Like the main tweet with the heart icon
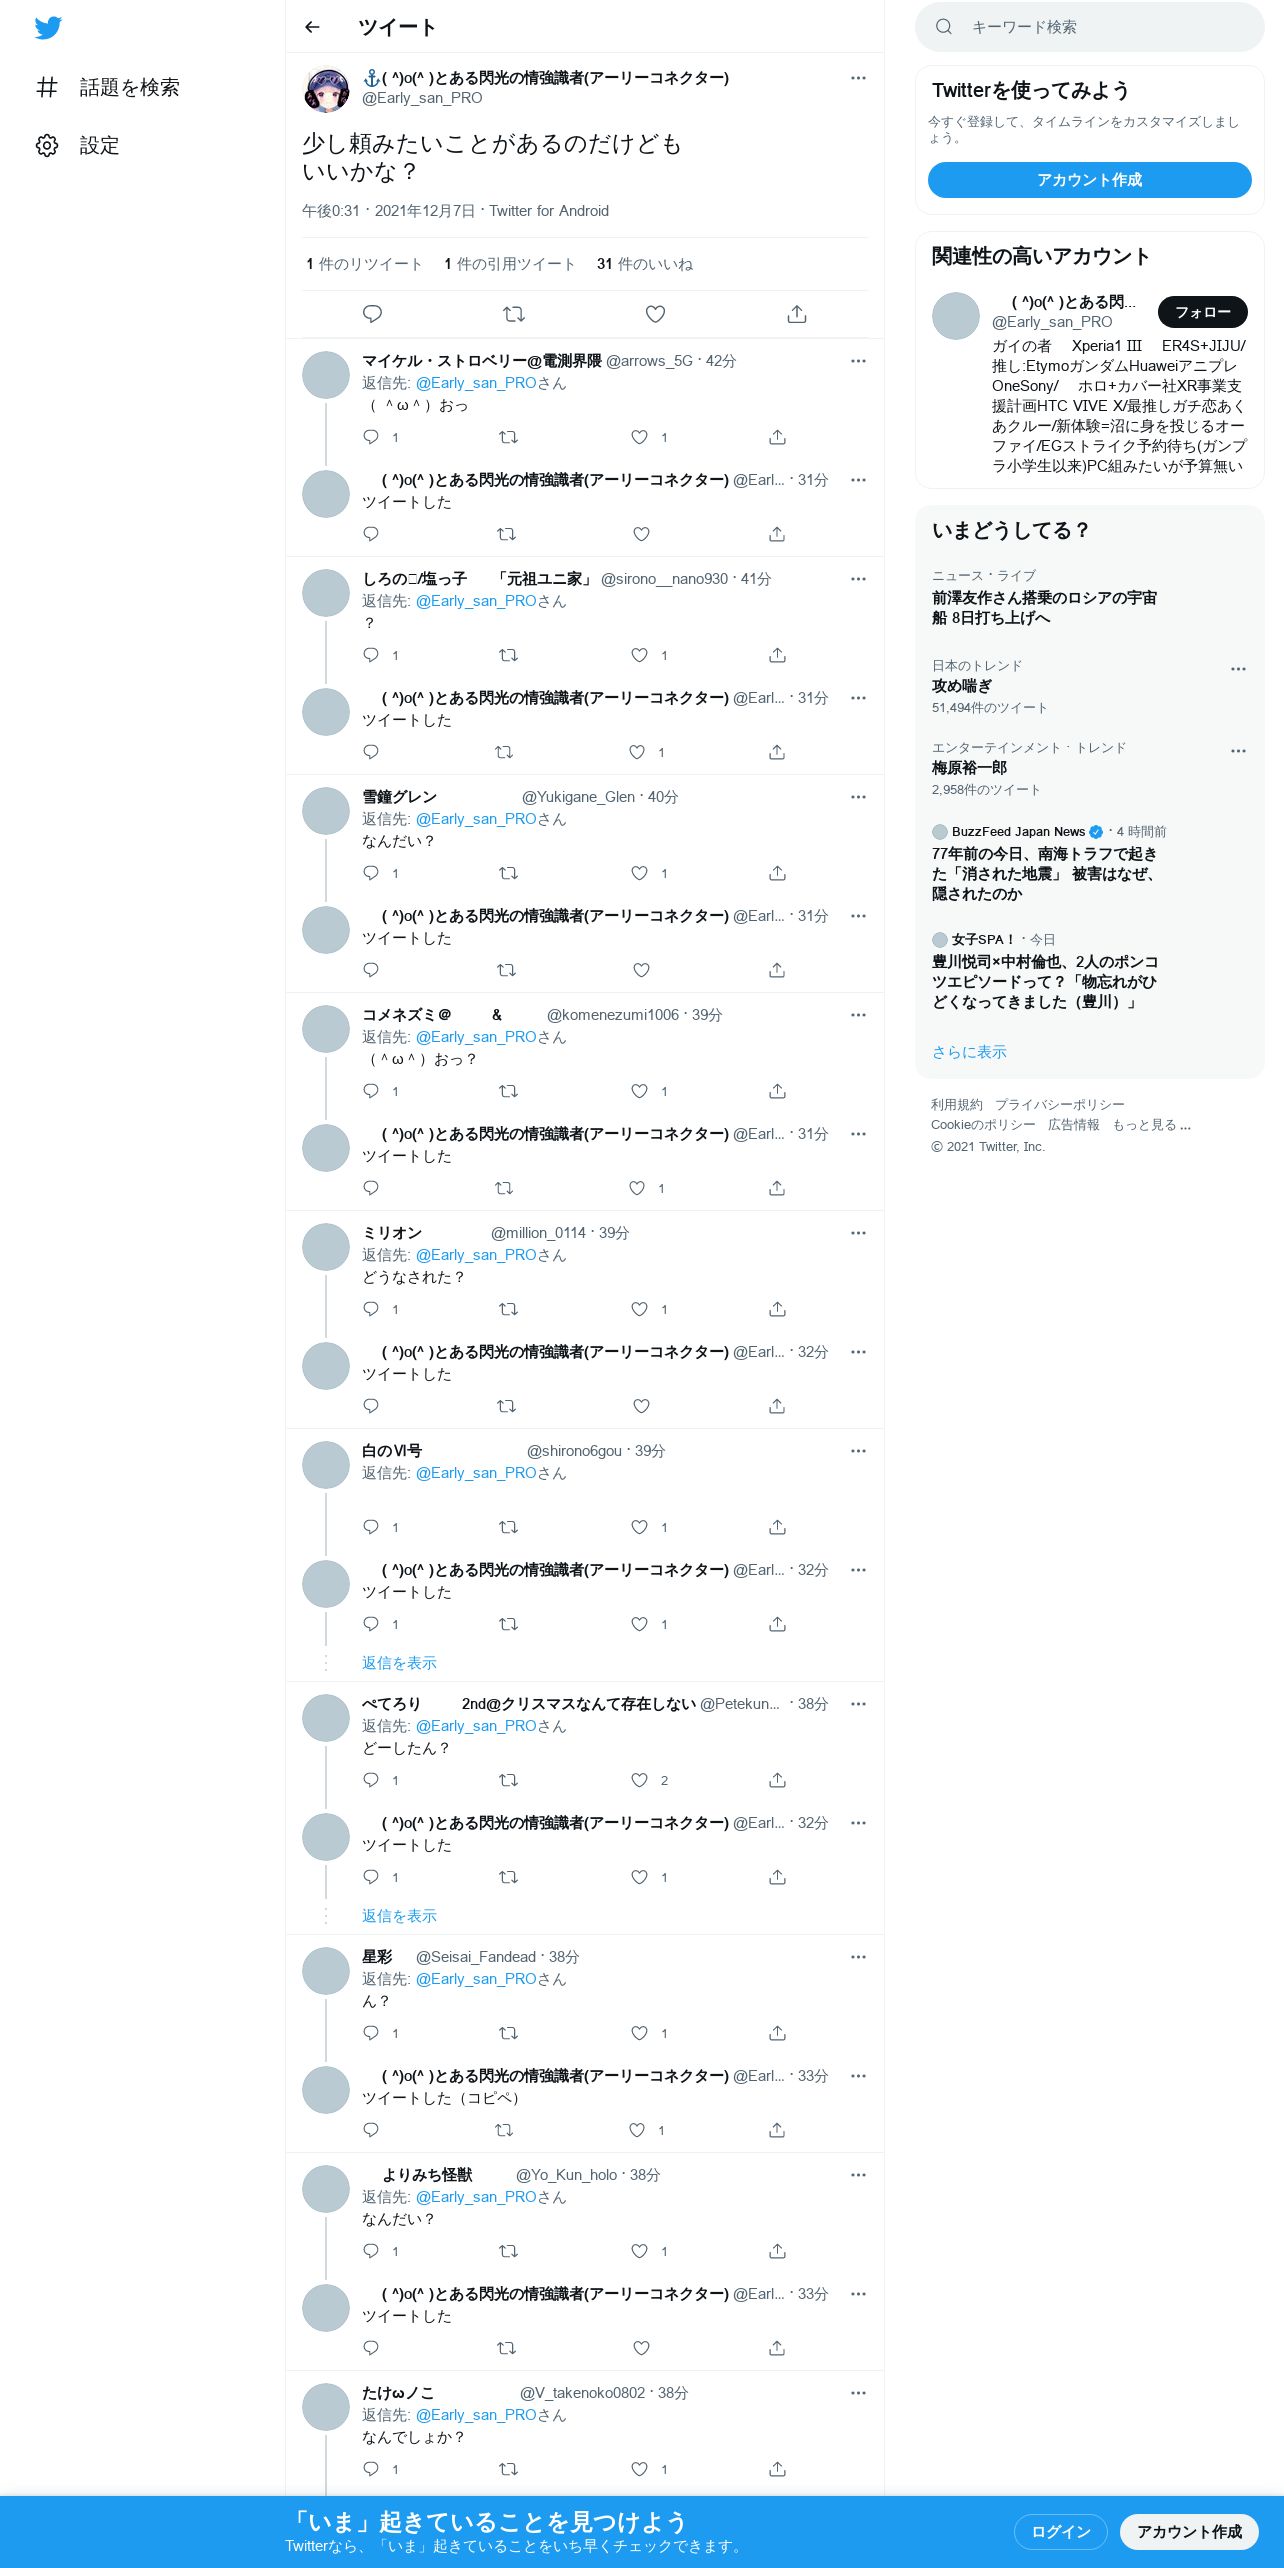 [x=655, y=314]
